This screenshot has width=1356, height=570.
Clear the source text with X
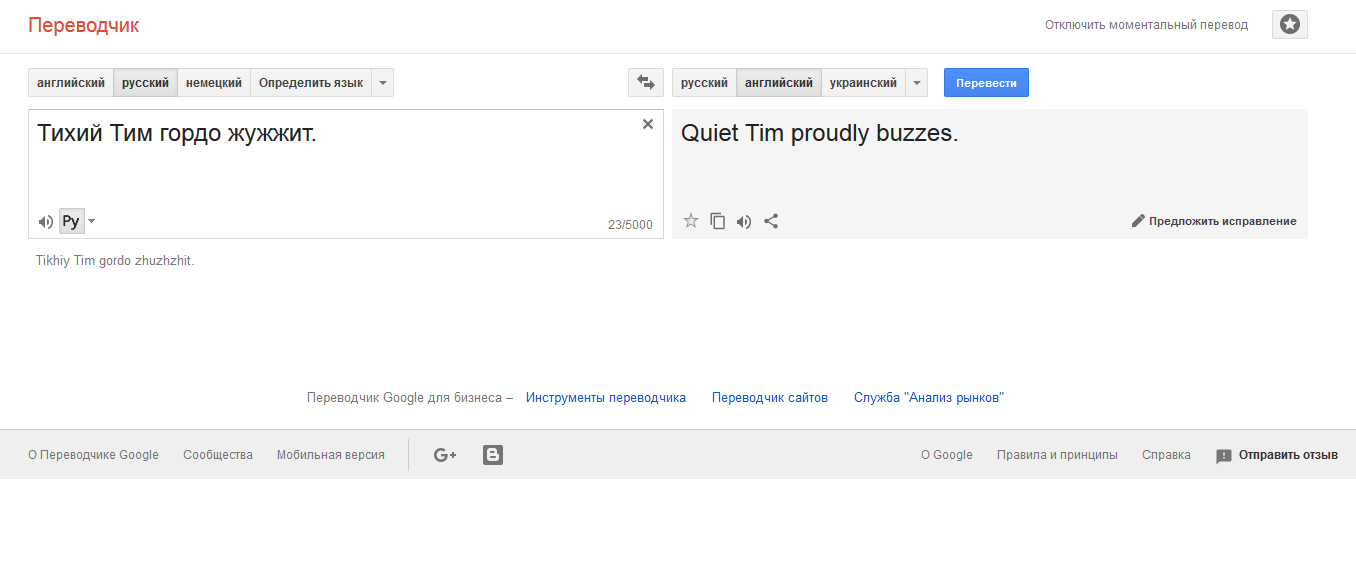click(x=648, y=124)
